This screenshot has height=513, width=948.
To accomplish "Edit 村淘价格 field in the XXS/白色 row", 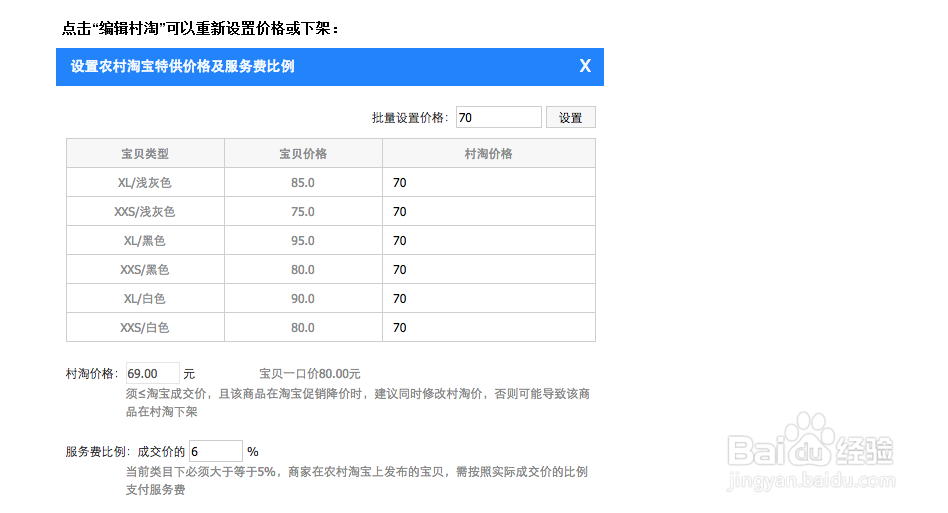I will (x=489, y=327).
